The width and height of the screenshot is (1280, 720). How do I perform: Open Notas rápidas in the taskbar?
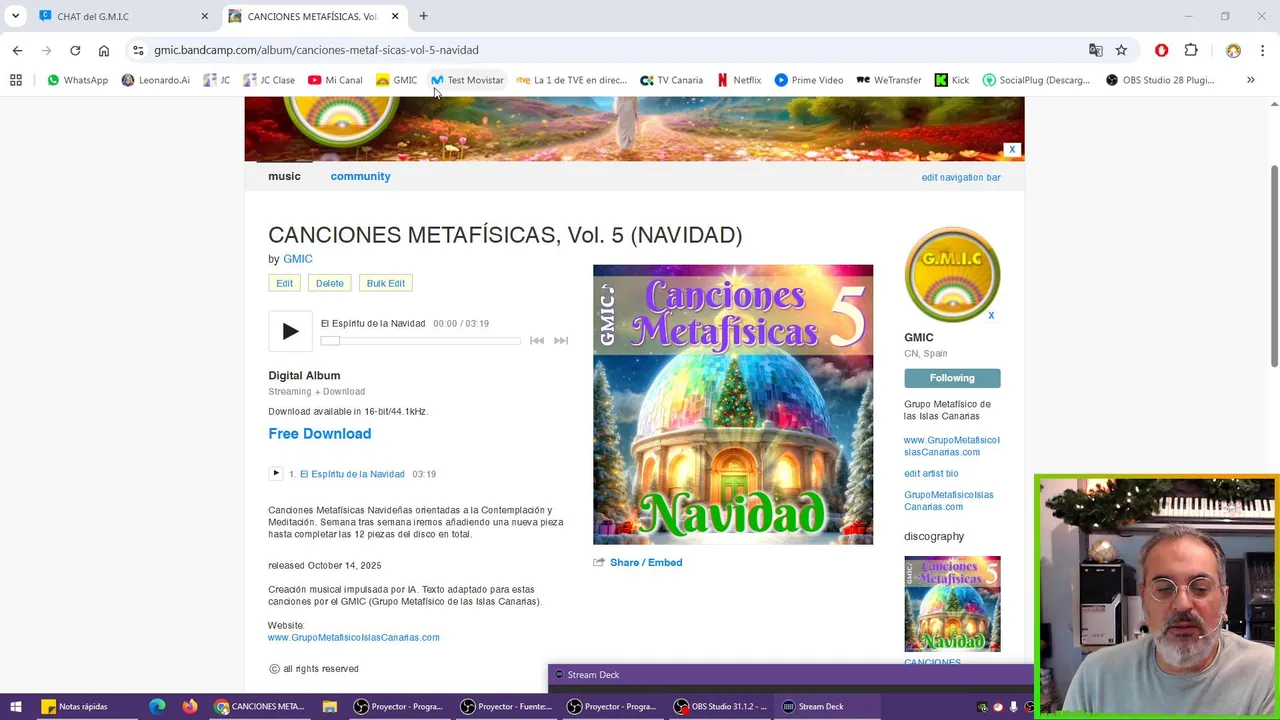[x=75, y=706]
